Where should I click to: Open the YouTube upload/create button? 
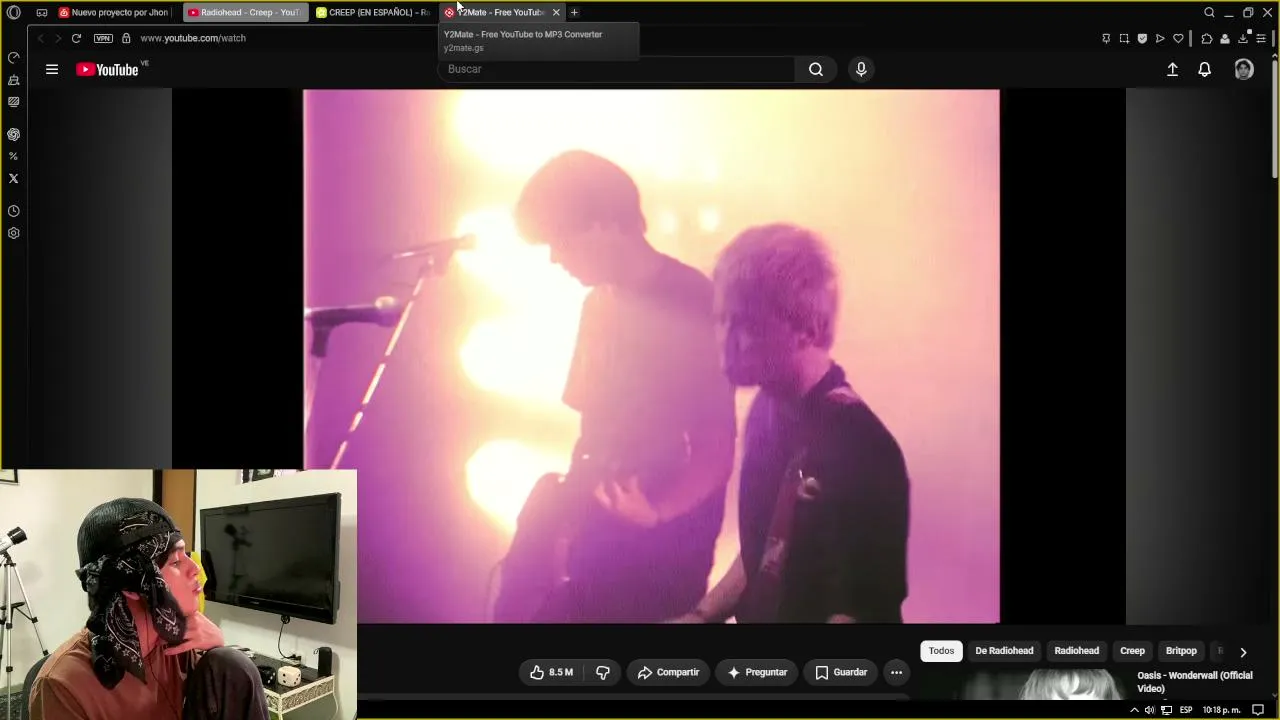point(1172,69)
